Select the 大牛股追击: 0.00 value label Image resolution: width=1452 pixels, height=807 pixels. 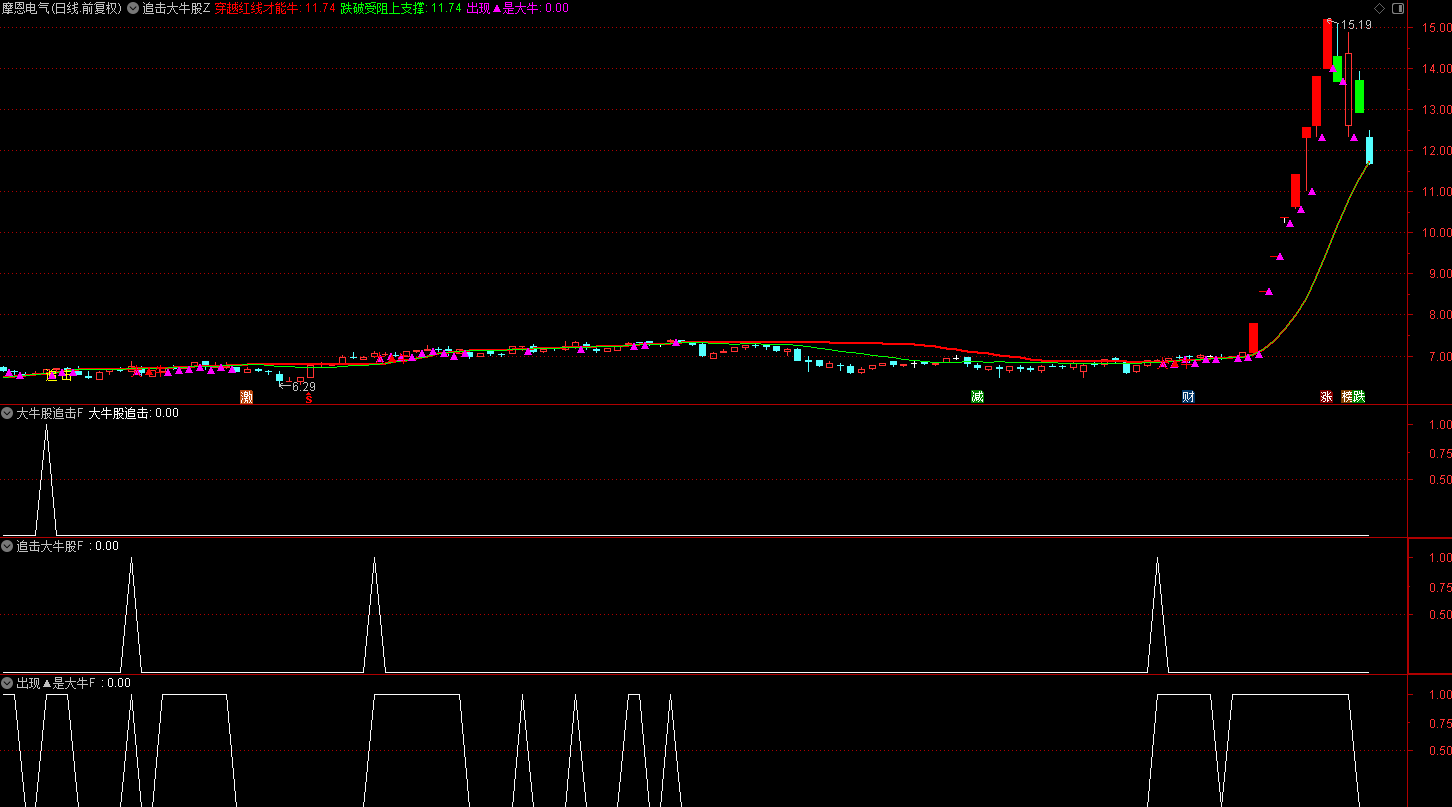click(134, 413)
